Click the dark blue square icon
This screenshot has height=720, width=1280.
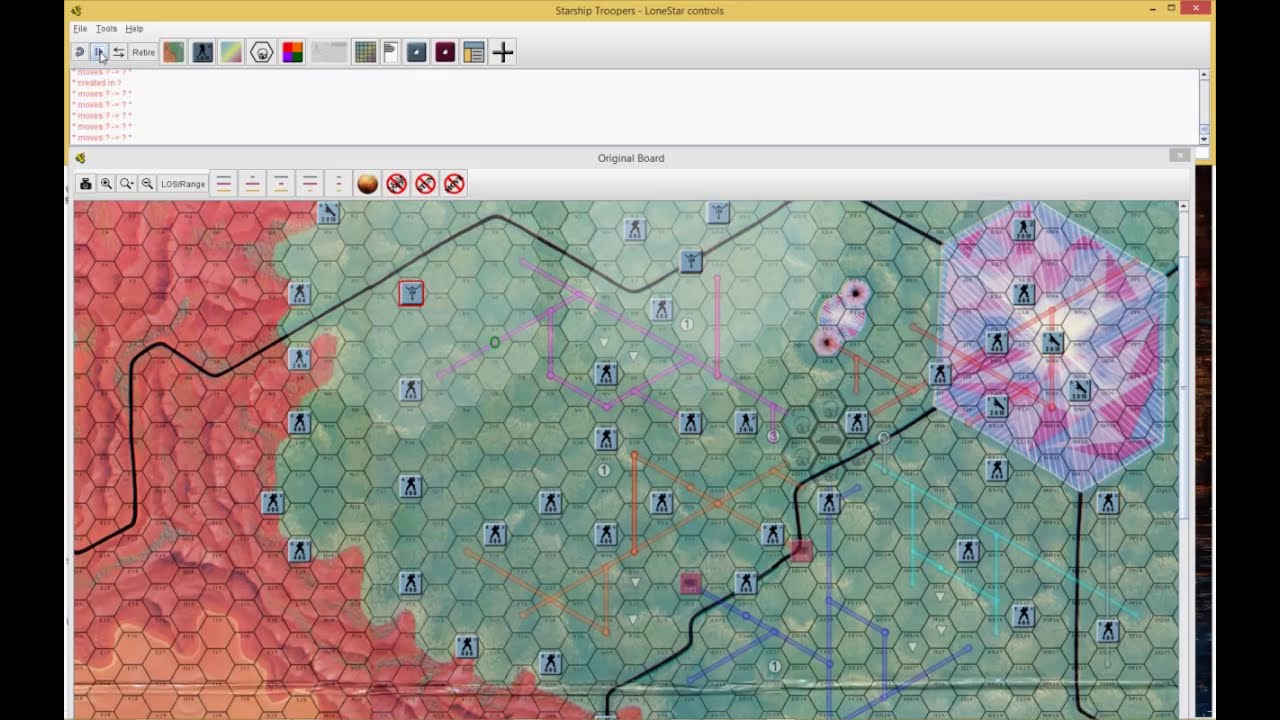418,52
